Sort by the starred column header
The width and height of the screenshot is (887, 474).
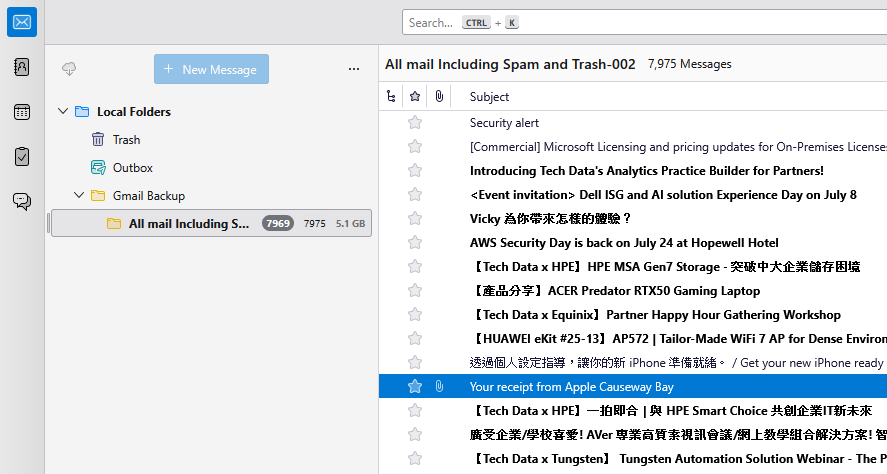pos(415,96)
